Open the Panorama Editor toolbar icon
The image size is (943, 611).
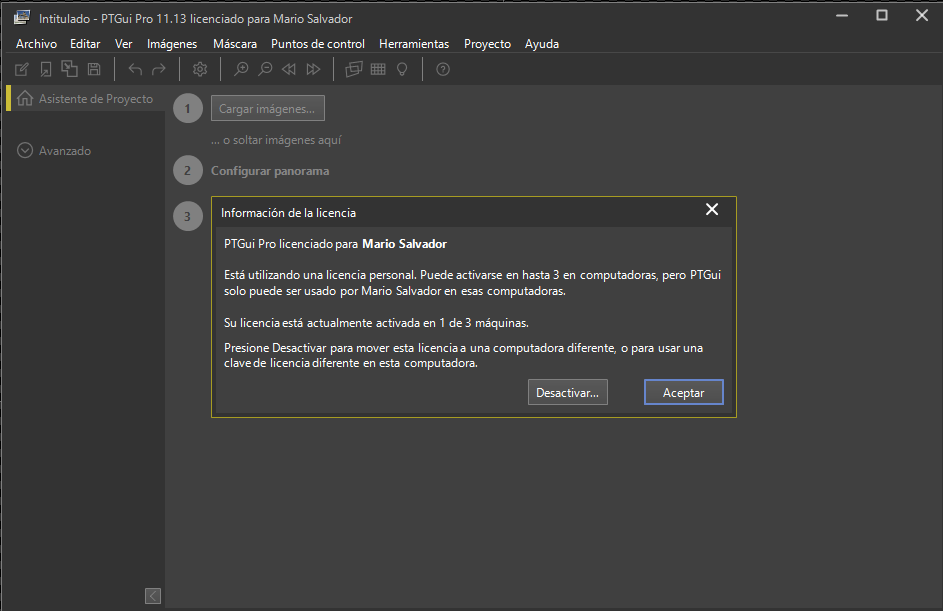354,69
